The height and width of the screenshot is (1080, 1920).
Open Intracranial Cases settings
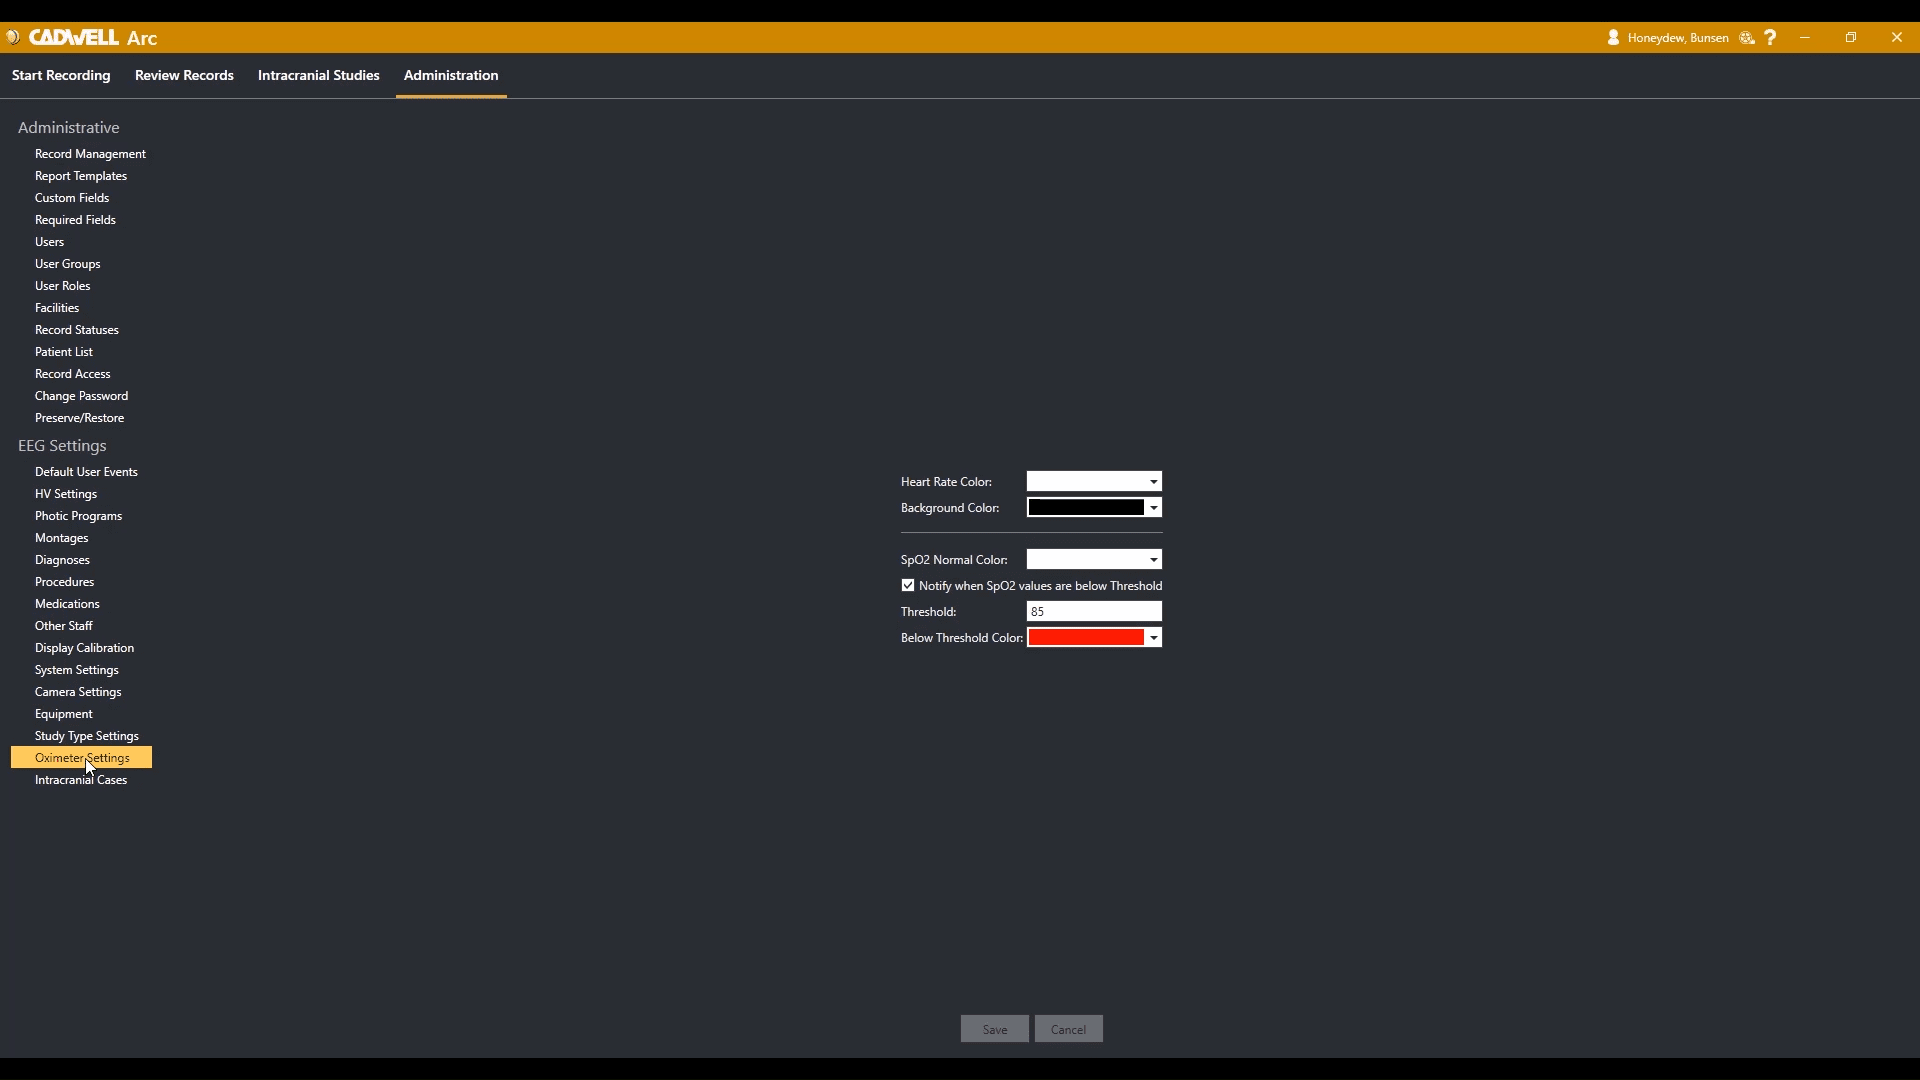click(x=80, y=779)
